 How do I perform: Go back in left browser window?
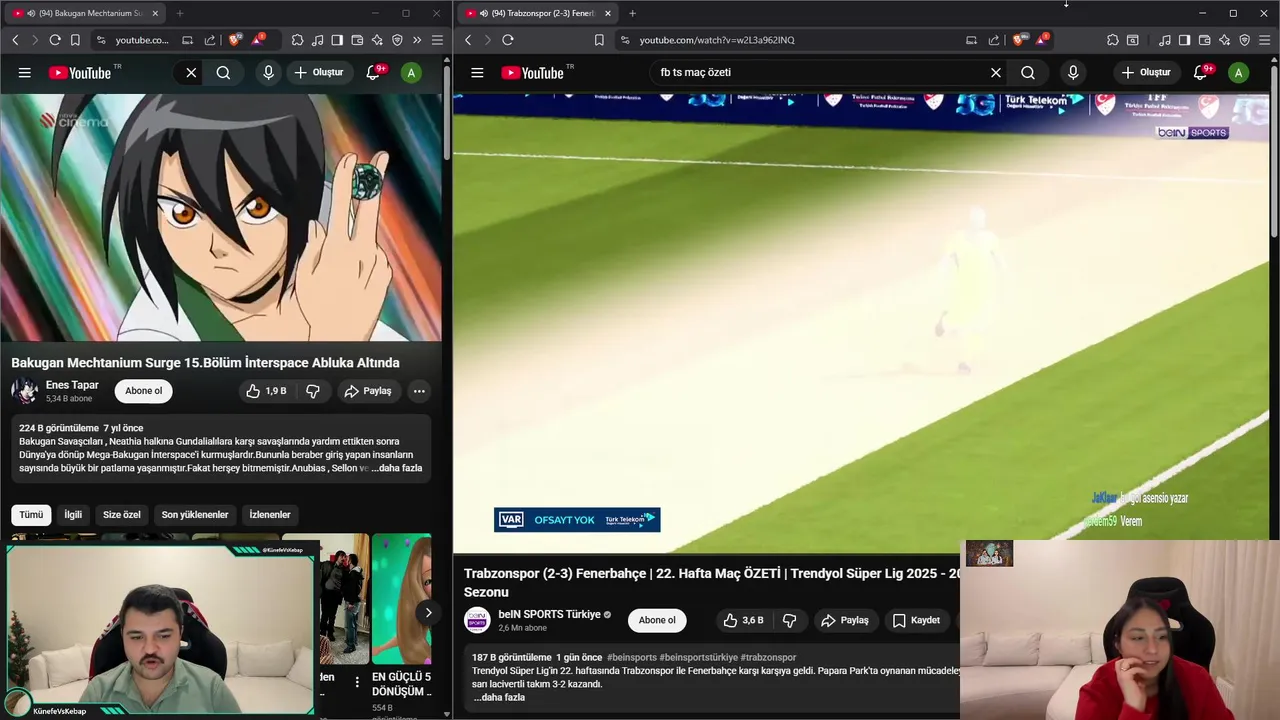15,40
